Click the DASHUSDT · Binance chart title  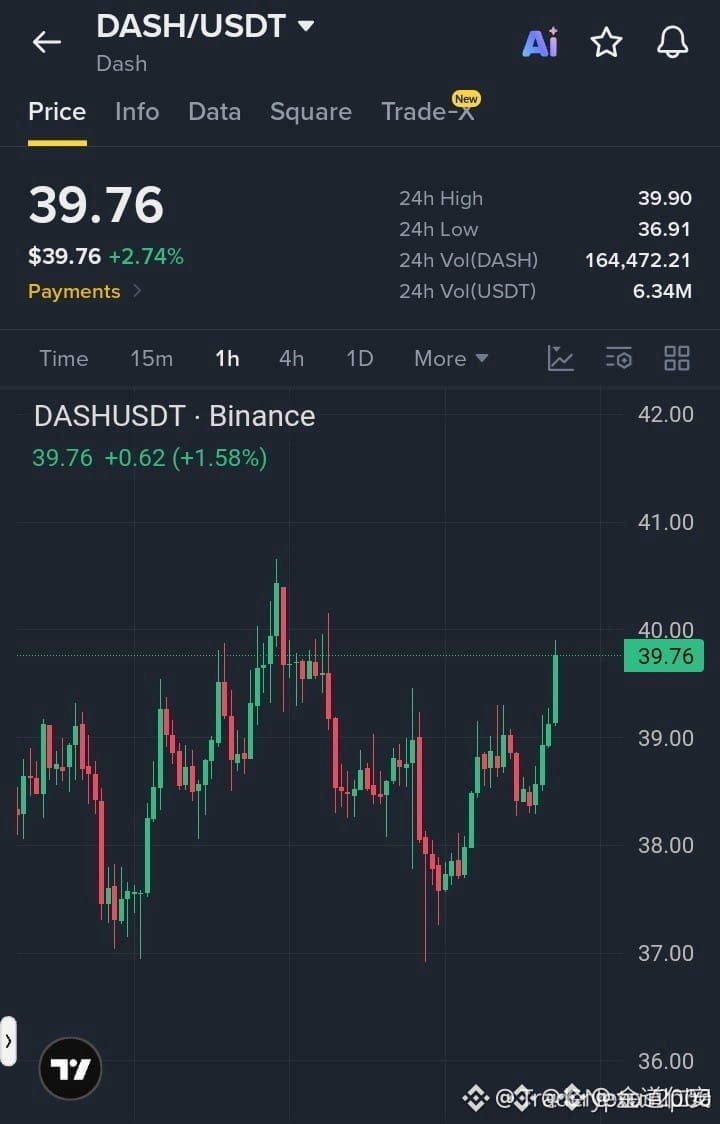[174, 416]
